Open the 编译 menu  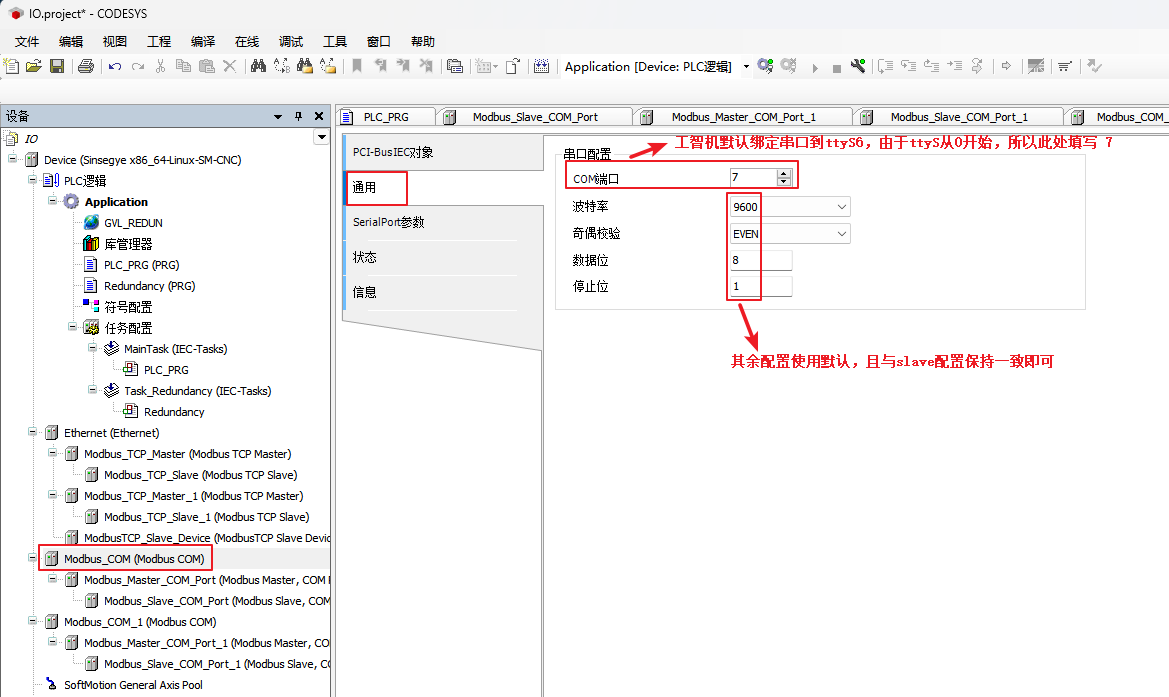[x=203, y=41]
